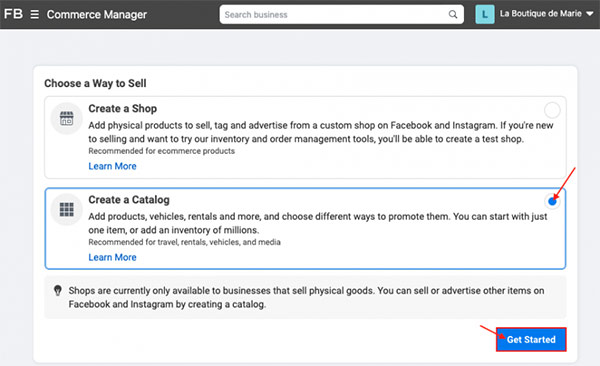Click Get Started button
This screenshot has width=600, height=366.
pyautogui.click(x=531, y=339)
